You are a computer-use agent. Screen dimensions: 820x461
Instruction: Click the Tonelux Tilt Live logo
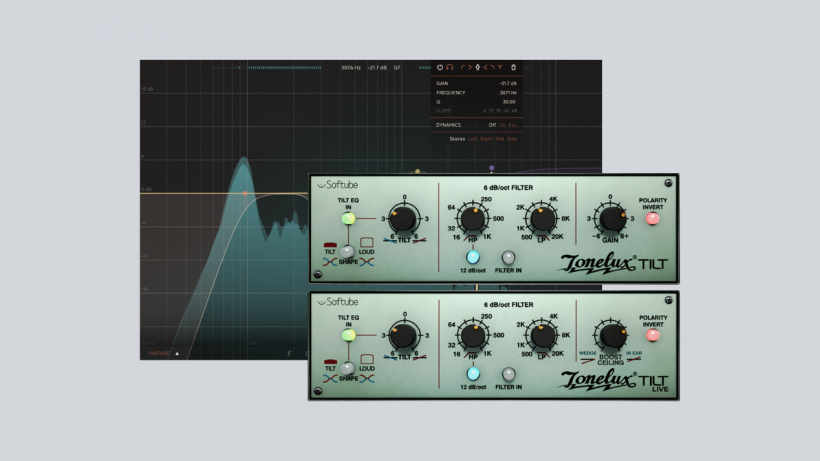pos(614,380)
